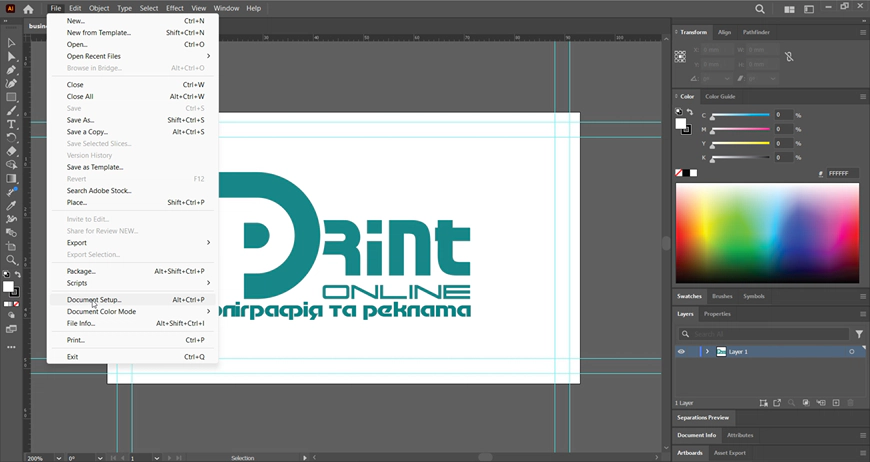Click the Home icon

coord(28,9)
